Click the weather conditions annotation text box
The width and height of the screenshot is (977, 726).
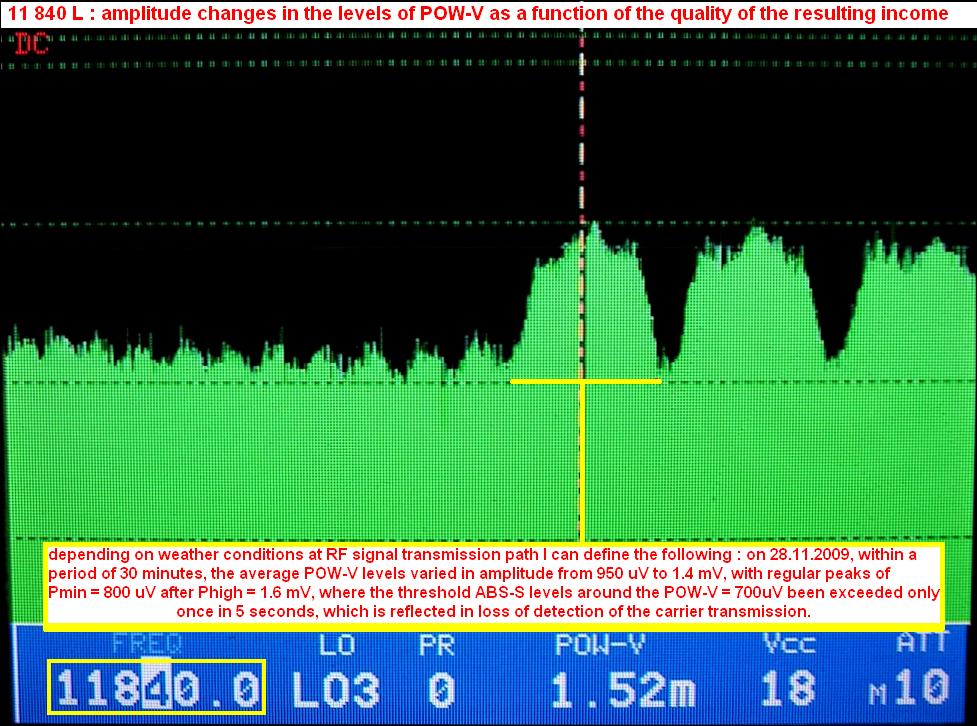494,583
